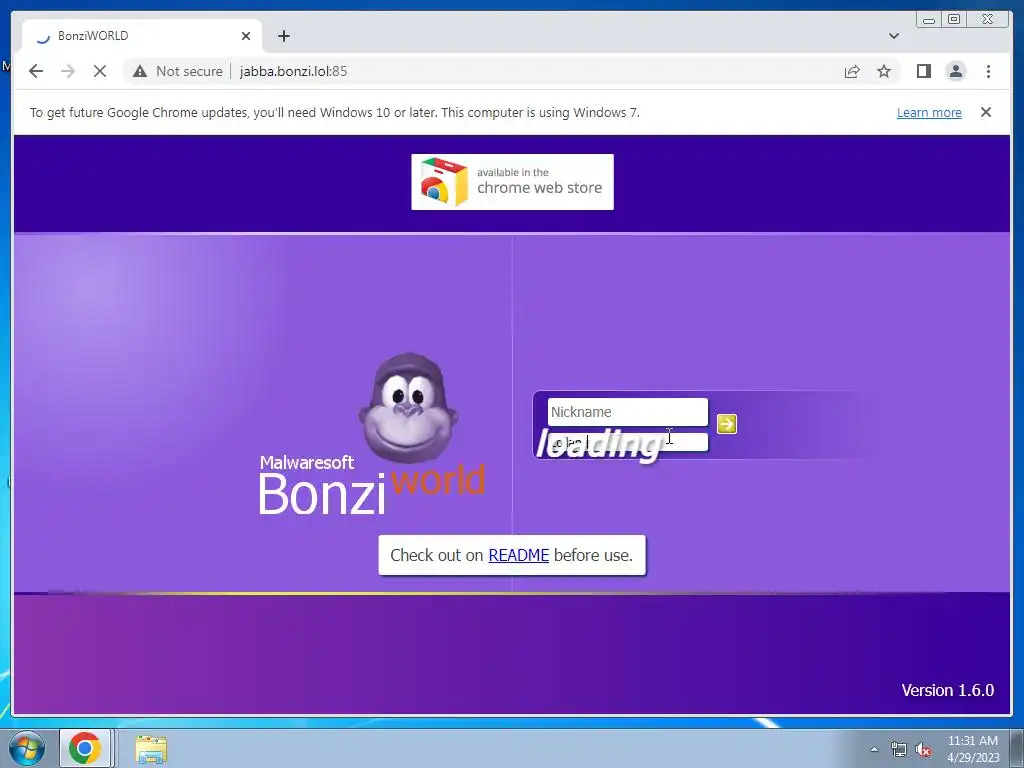Open Windows Explorer from the taskbar

(x=151, y=748)
